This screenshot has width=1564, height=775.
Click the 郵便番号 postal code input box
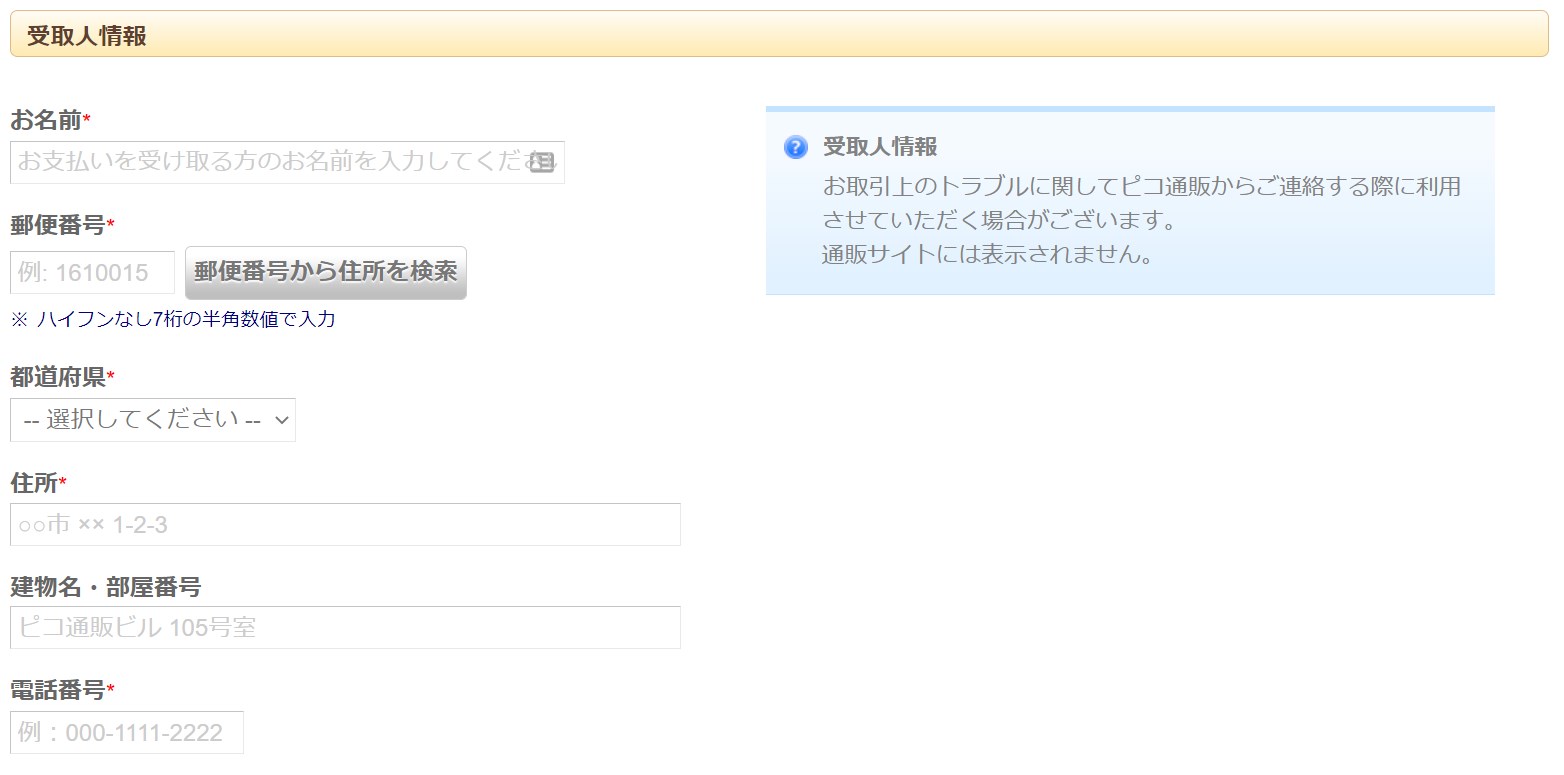tap(92, 272)
